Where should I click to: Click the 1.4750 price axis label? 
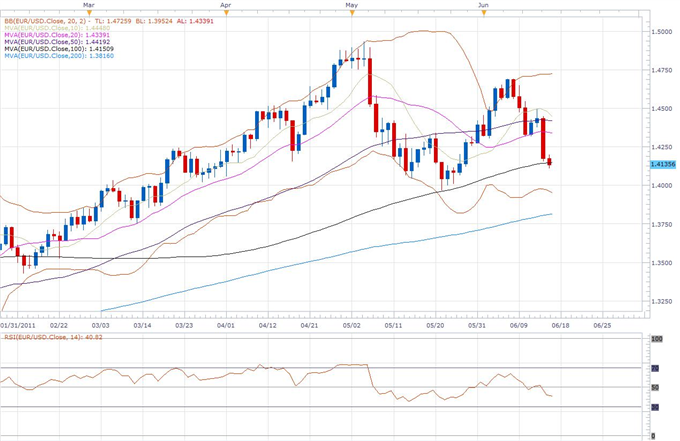click(660, 70)
